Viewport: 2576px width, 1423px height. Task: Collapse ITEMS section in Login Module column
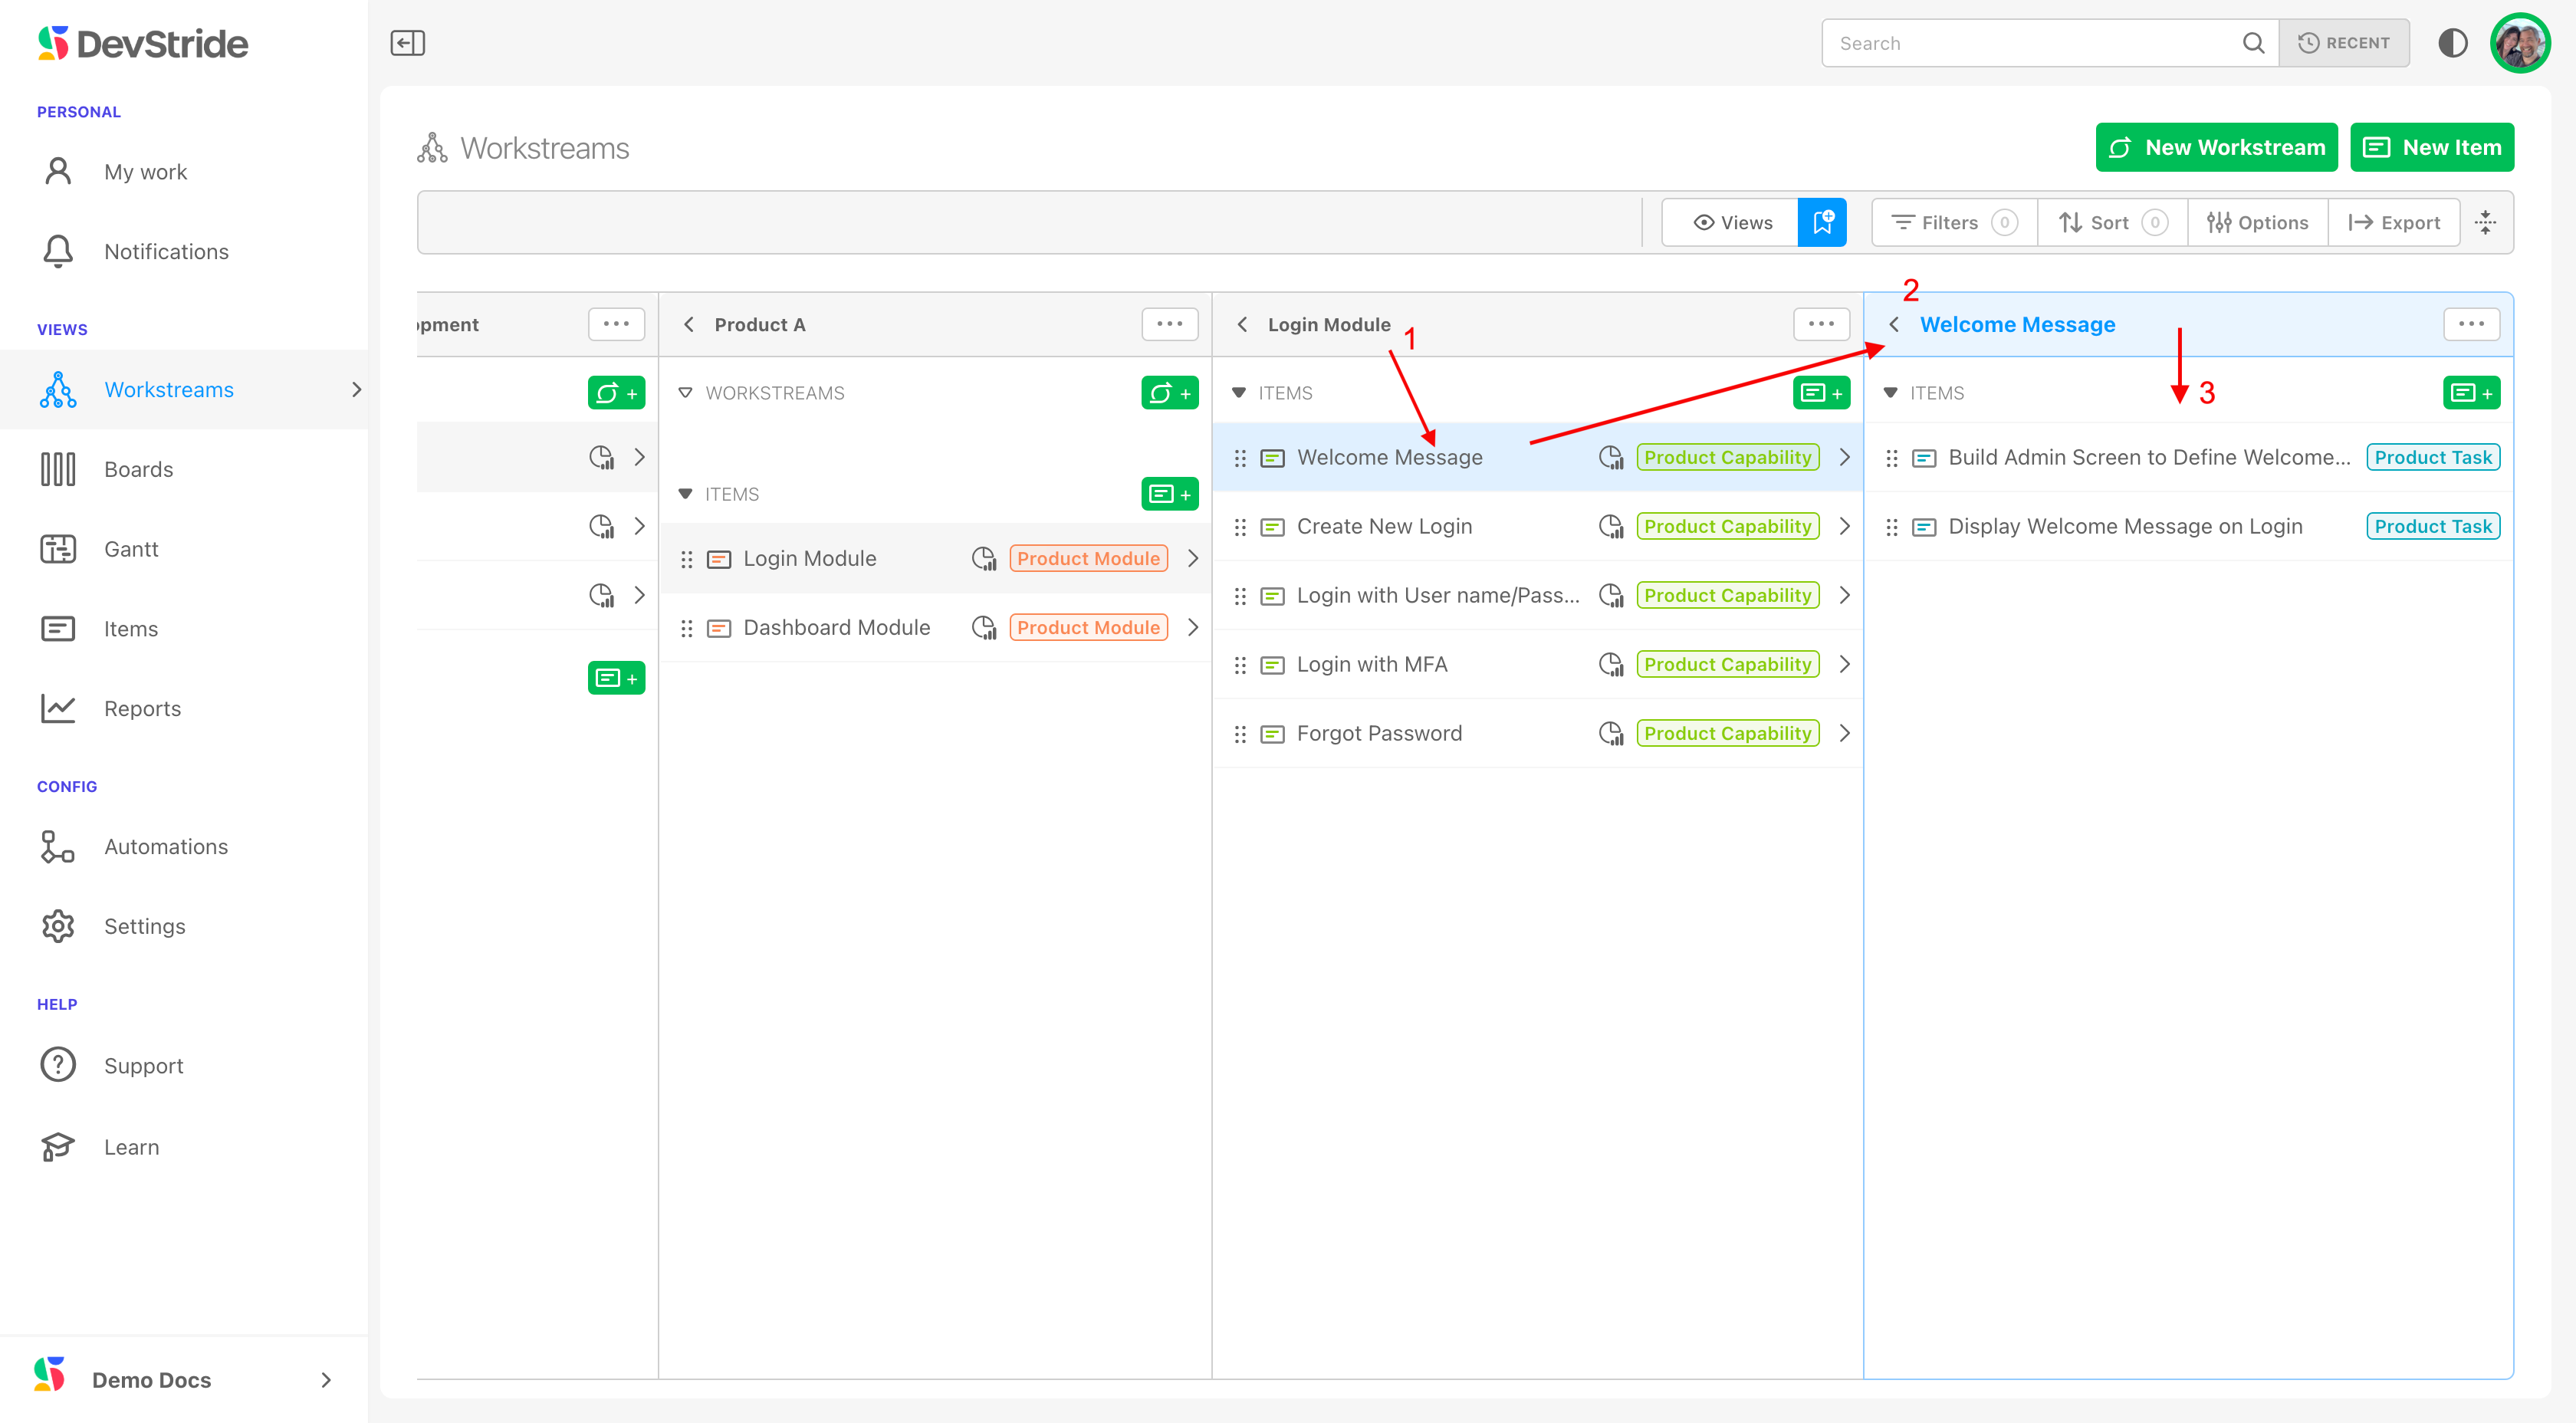point(1239,393)
